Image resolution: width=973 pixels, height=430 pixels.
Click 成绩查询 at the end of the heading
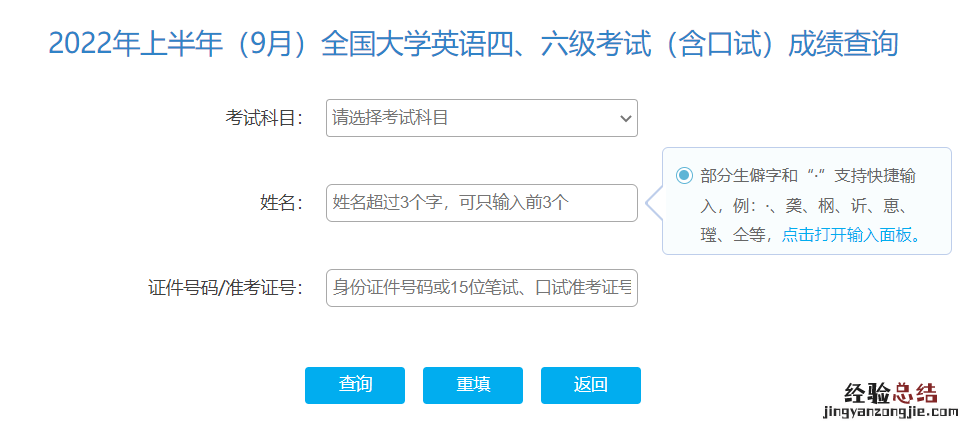(842, 45)
